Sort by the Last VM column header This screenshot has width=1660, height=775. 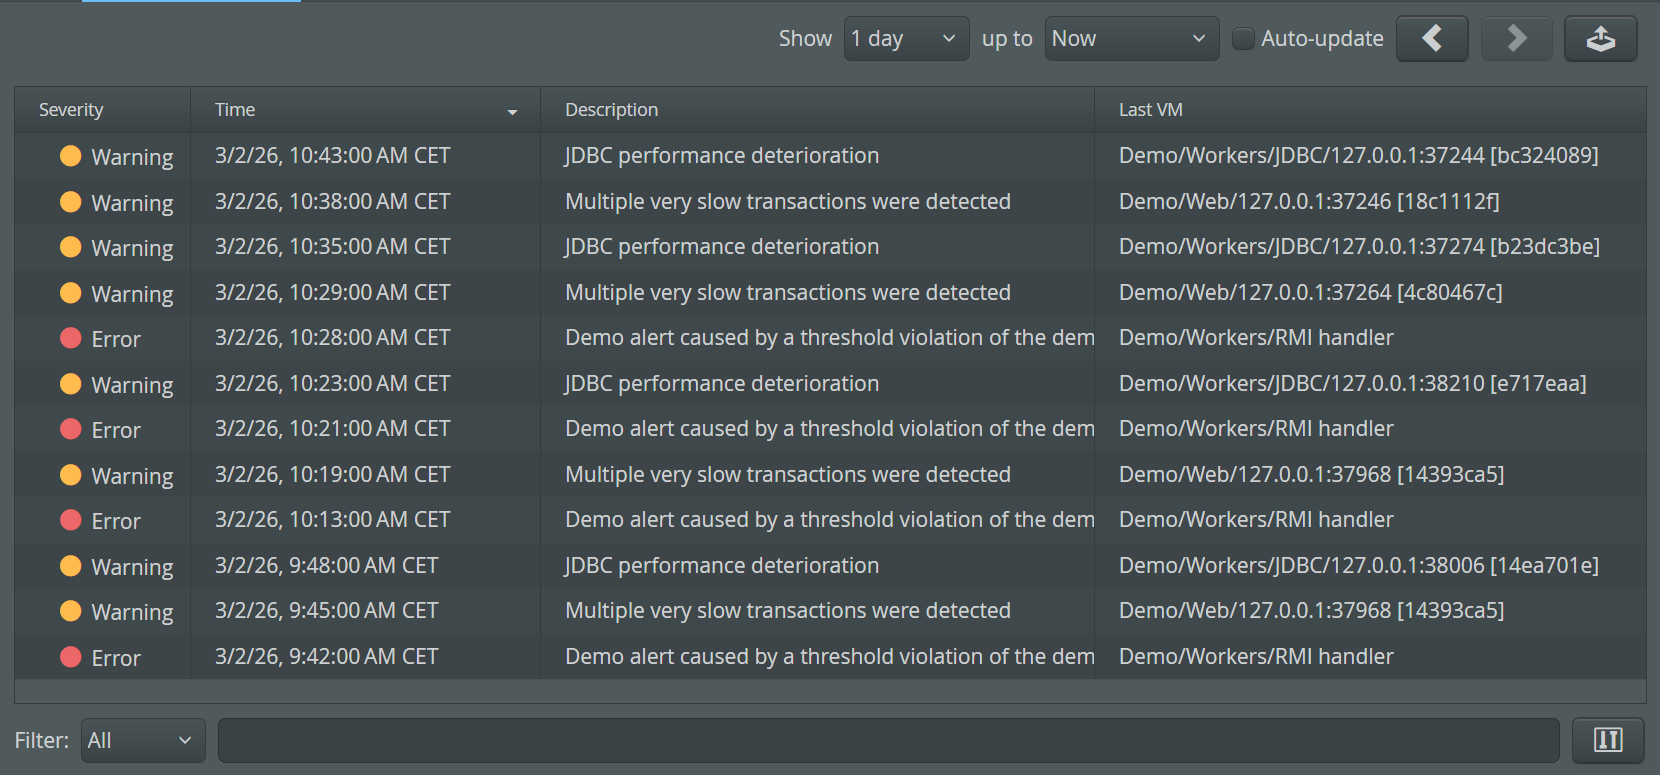point(1150,110)
